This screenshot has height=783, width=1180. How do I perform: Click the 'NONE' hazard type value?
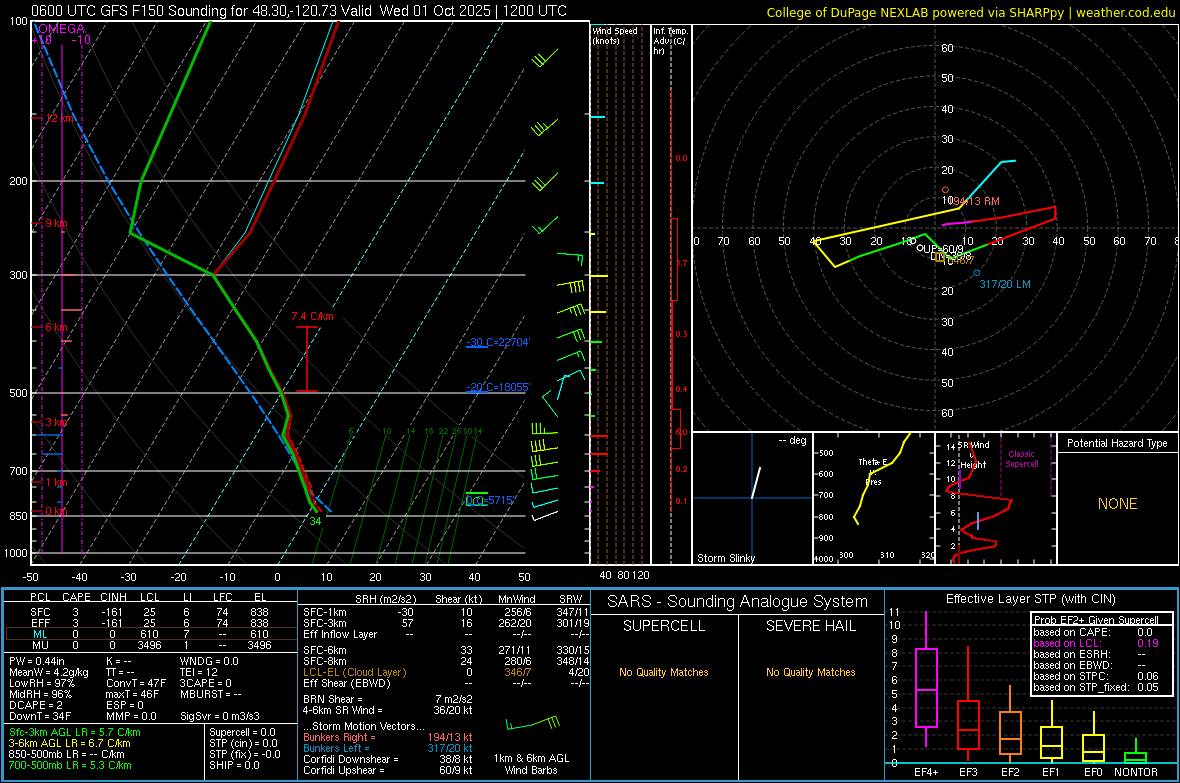tap(1117, 504)
